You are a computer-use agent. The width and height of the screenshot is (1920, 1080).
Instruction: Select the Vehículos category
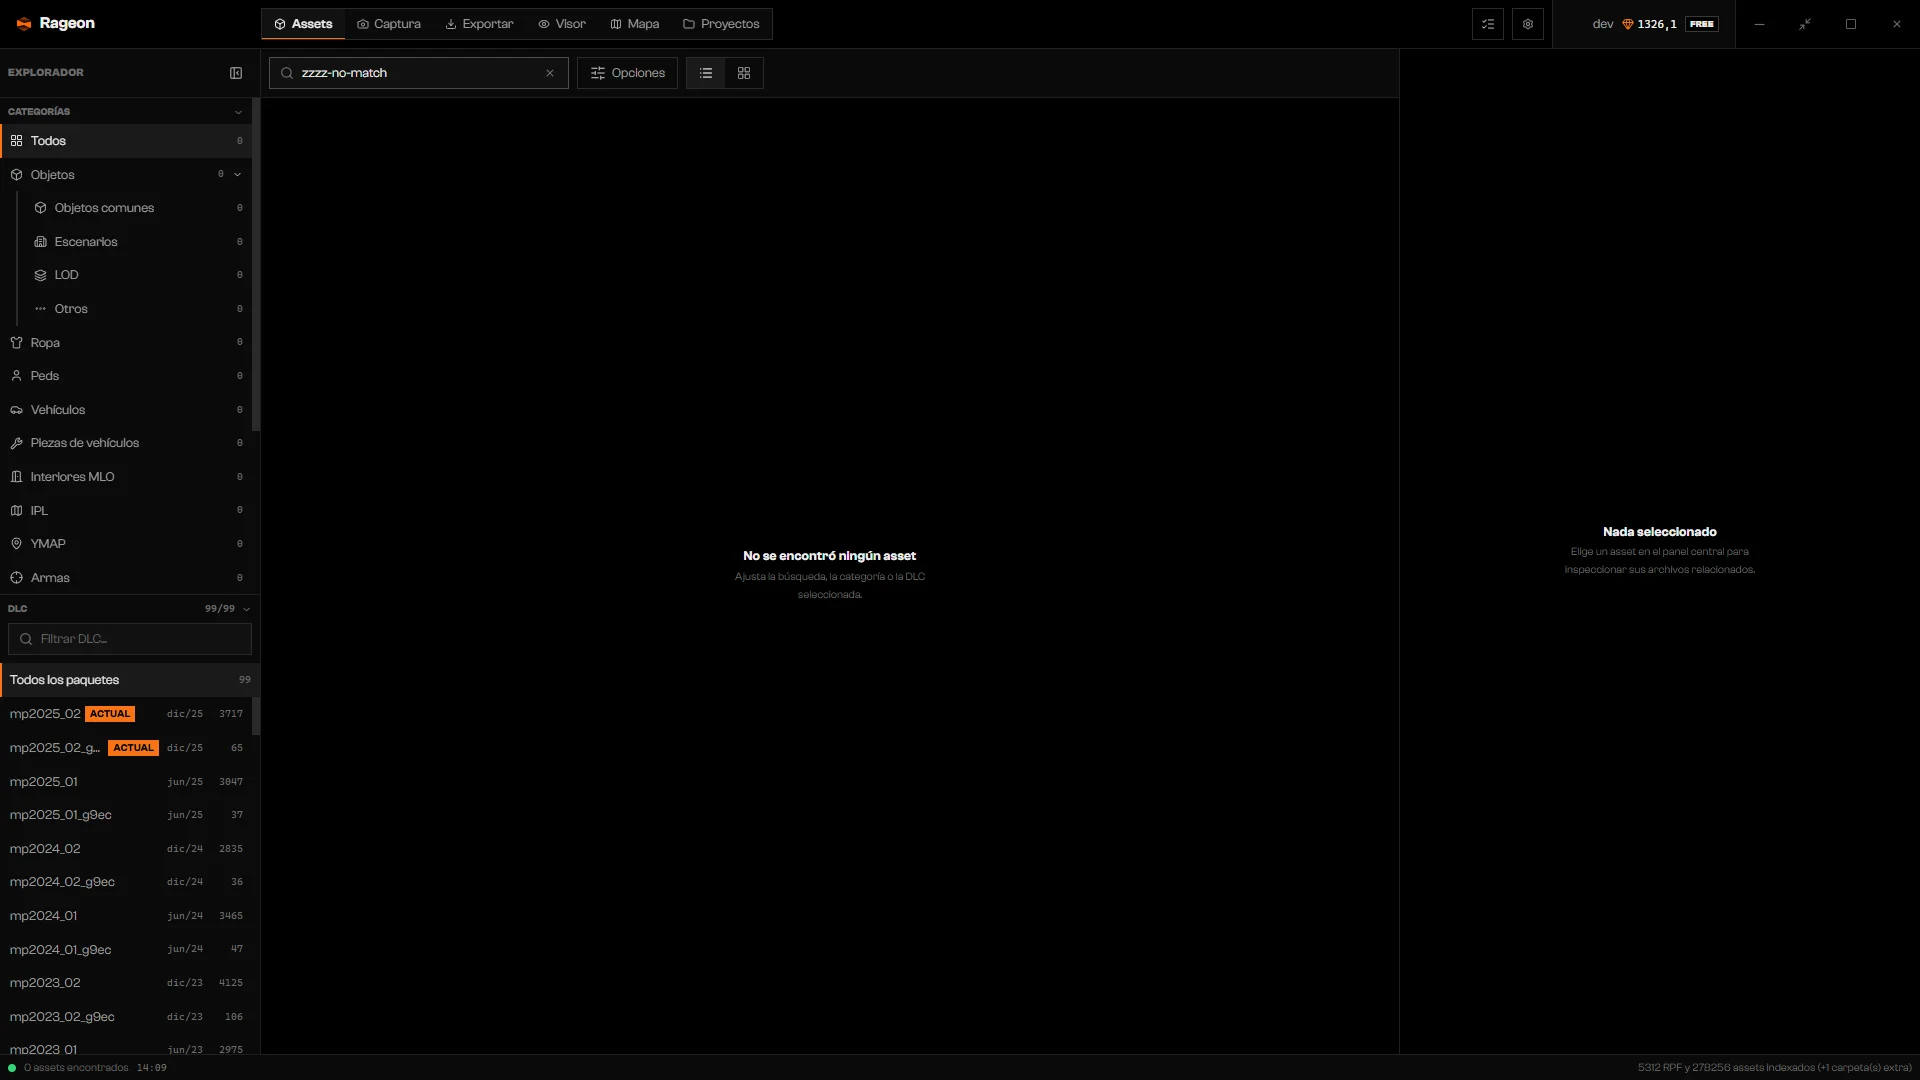point(126,410)
